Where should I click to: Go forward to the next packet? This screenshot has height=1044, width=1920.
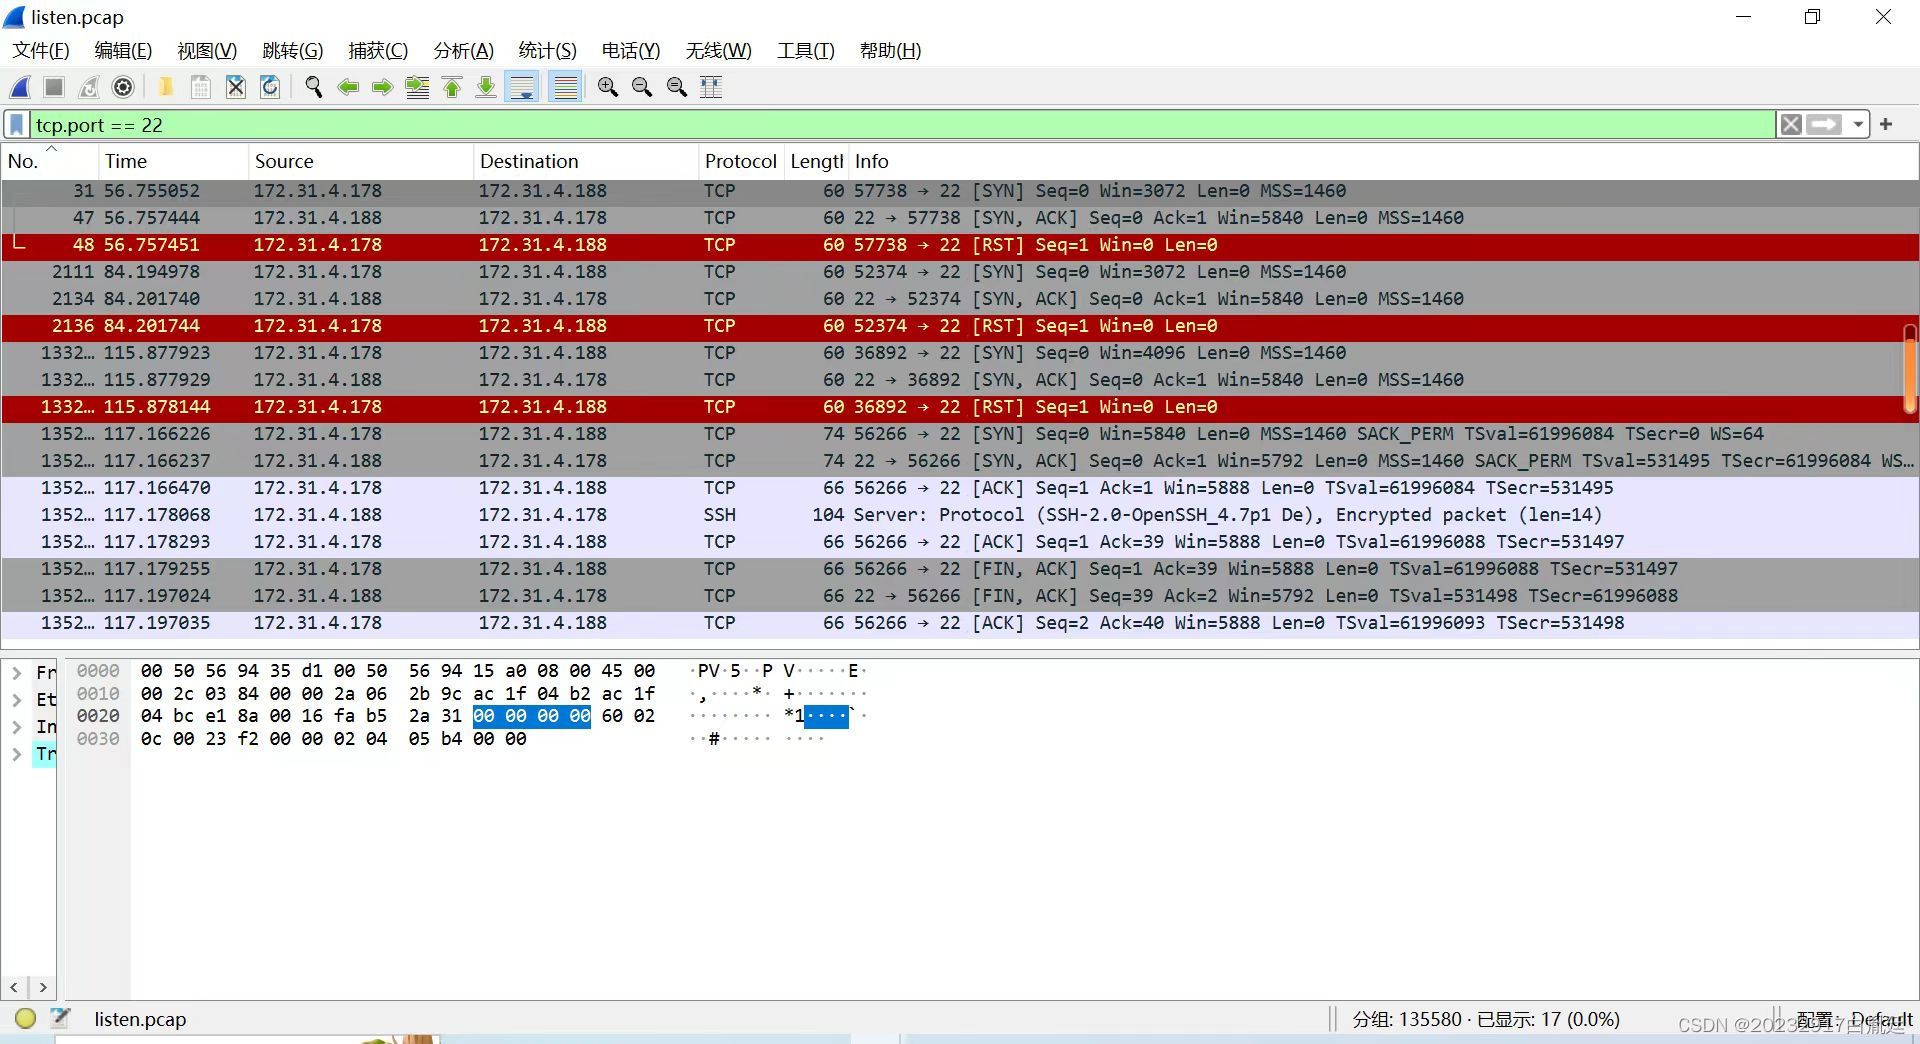click(x=382, y=87)
